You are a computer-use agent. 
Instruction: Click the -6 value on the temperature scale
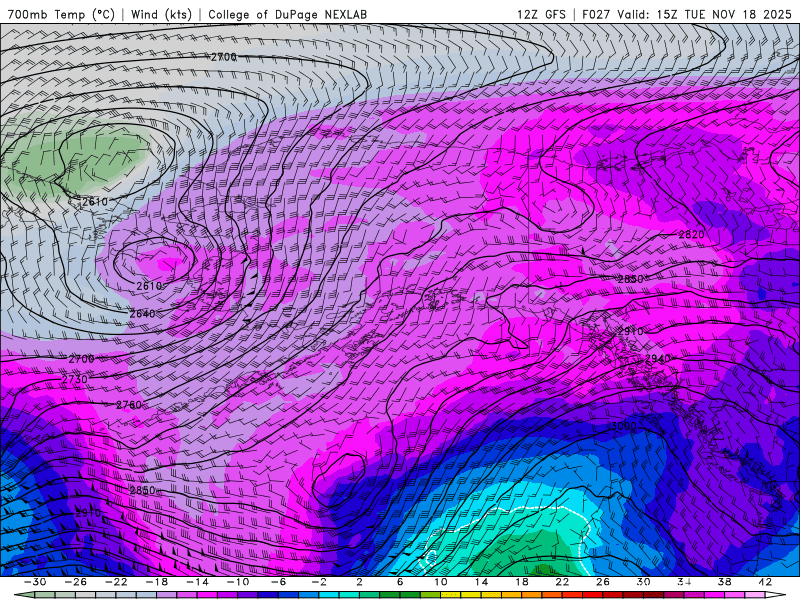click(x=279, y=582)
